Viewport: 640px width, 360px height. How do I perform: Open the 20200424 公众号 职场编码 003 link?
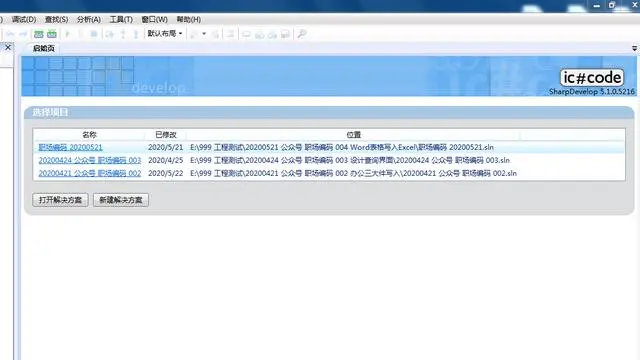tap(90, 160)
